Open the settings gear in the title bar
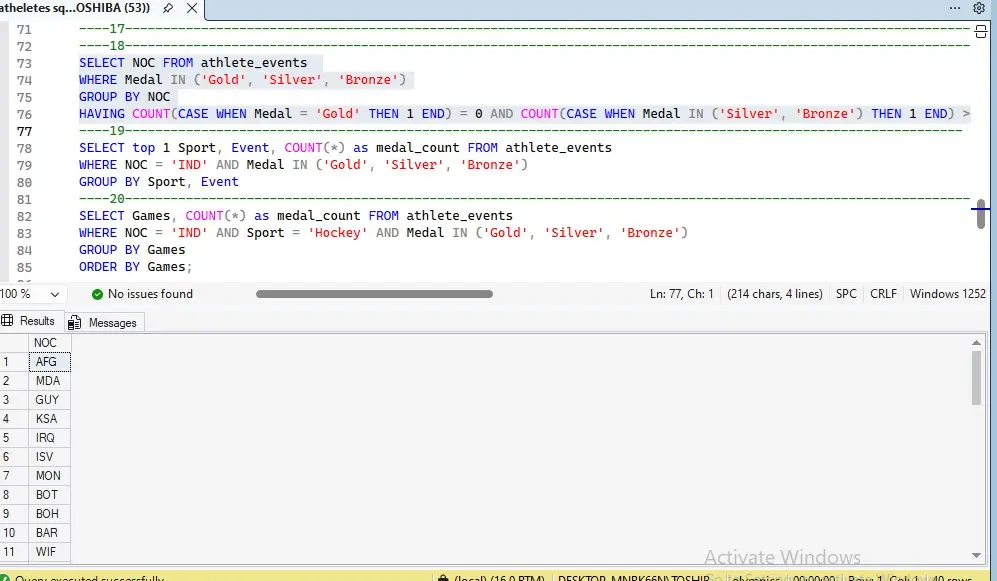The image size is (997, 581). [978, 8]
